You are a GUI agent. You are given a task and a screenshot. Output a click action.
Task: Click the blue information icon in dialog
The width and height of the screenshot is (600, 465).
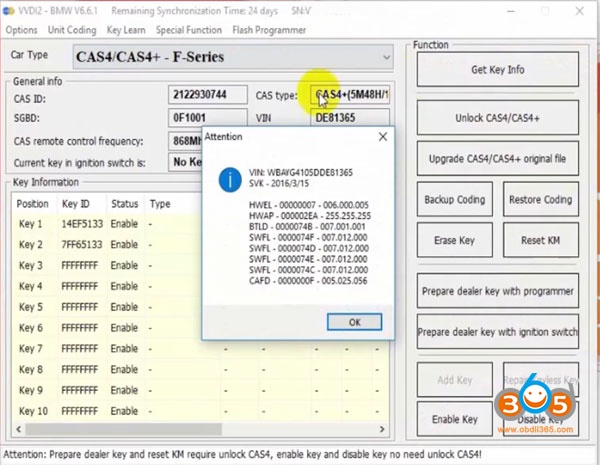coord(230,180)
